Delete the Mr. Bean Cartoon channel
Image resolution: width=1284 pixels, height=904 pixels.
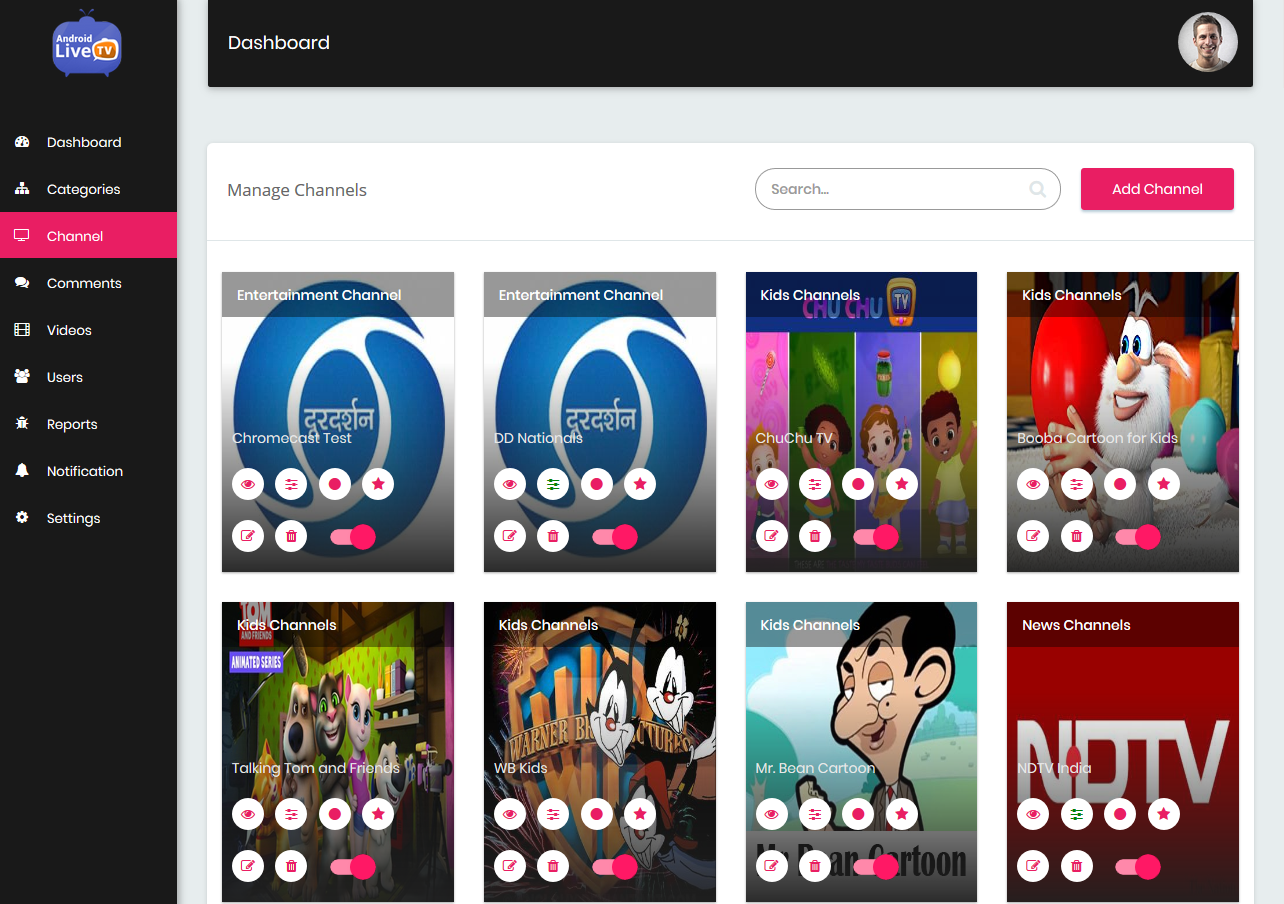(815, 866)
